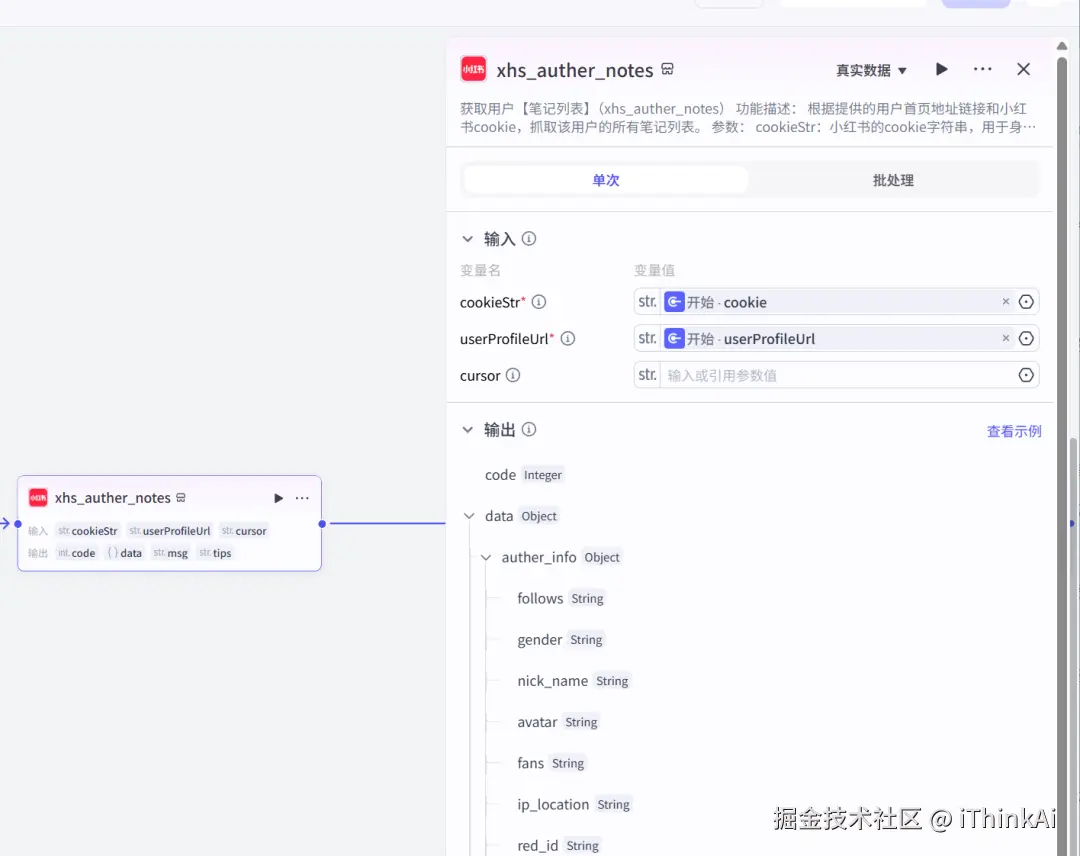
Task: Click the info icon next to cookieStr
Action: pos(538,301)
